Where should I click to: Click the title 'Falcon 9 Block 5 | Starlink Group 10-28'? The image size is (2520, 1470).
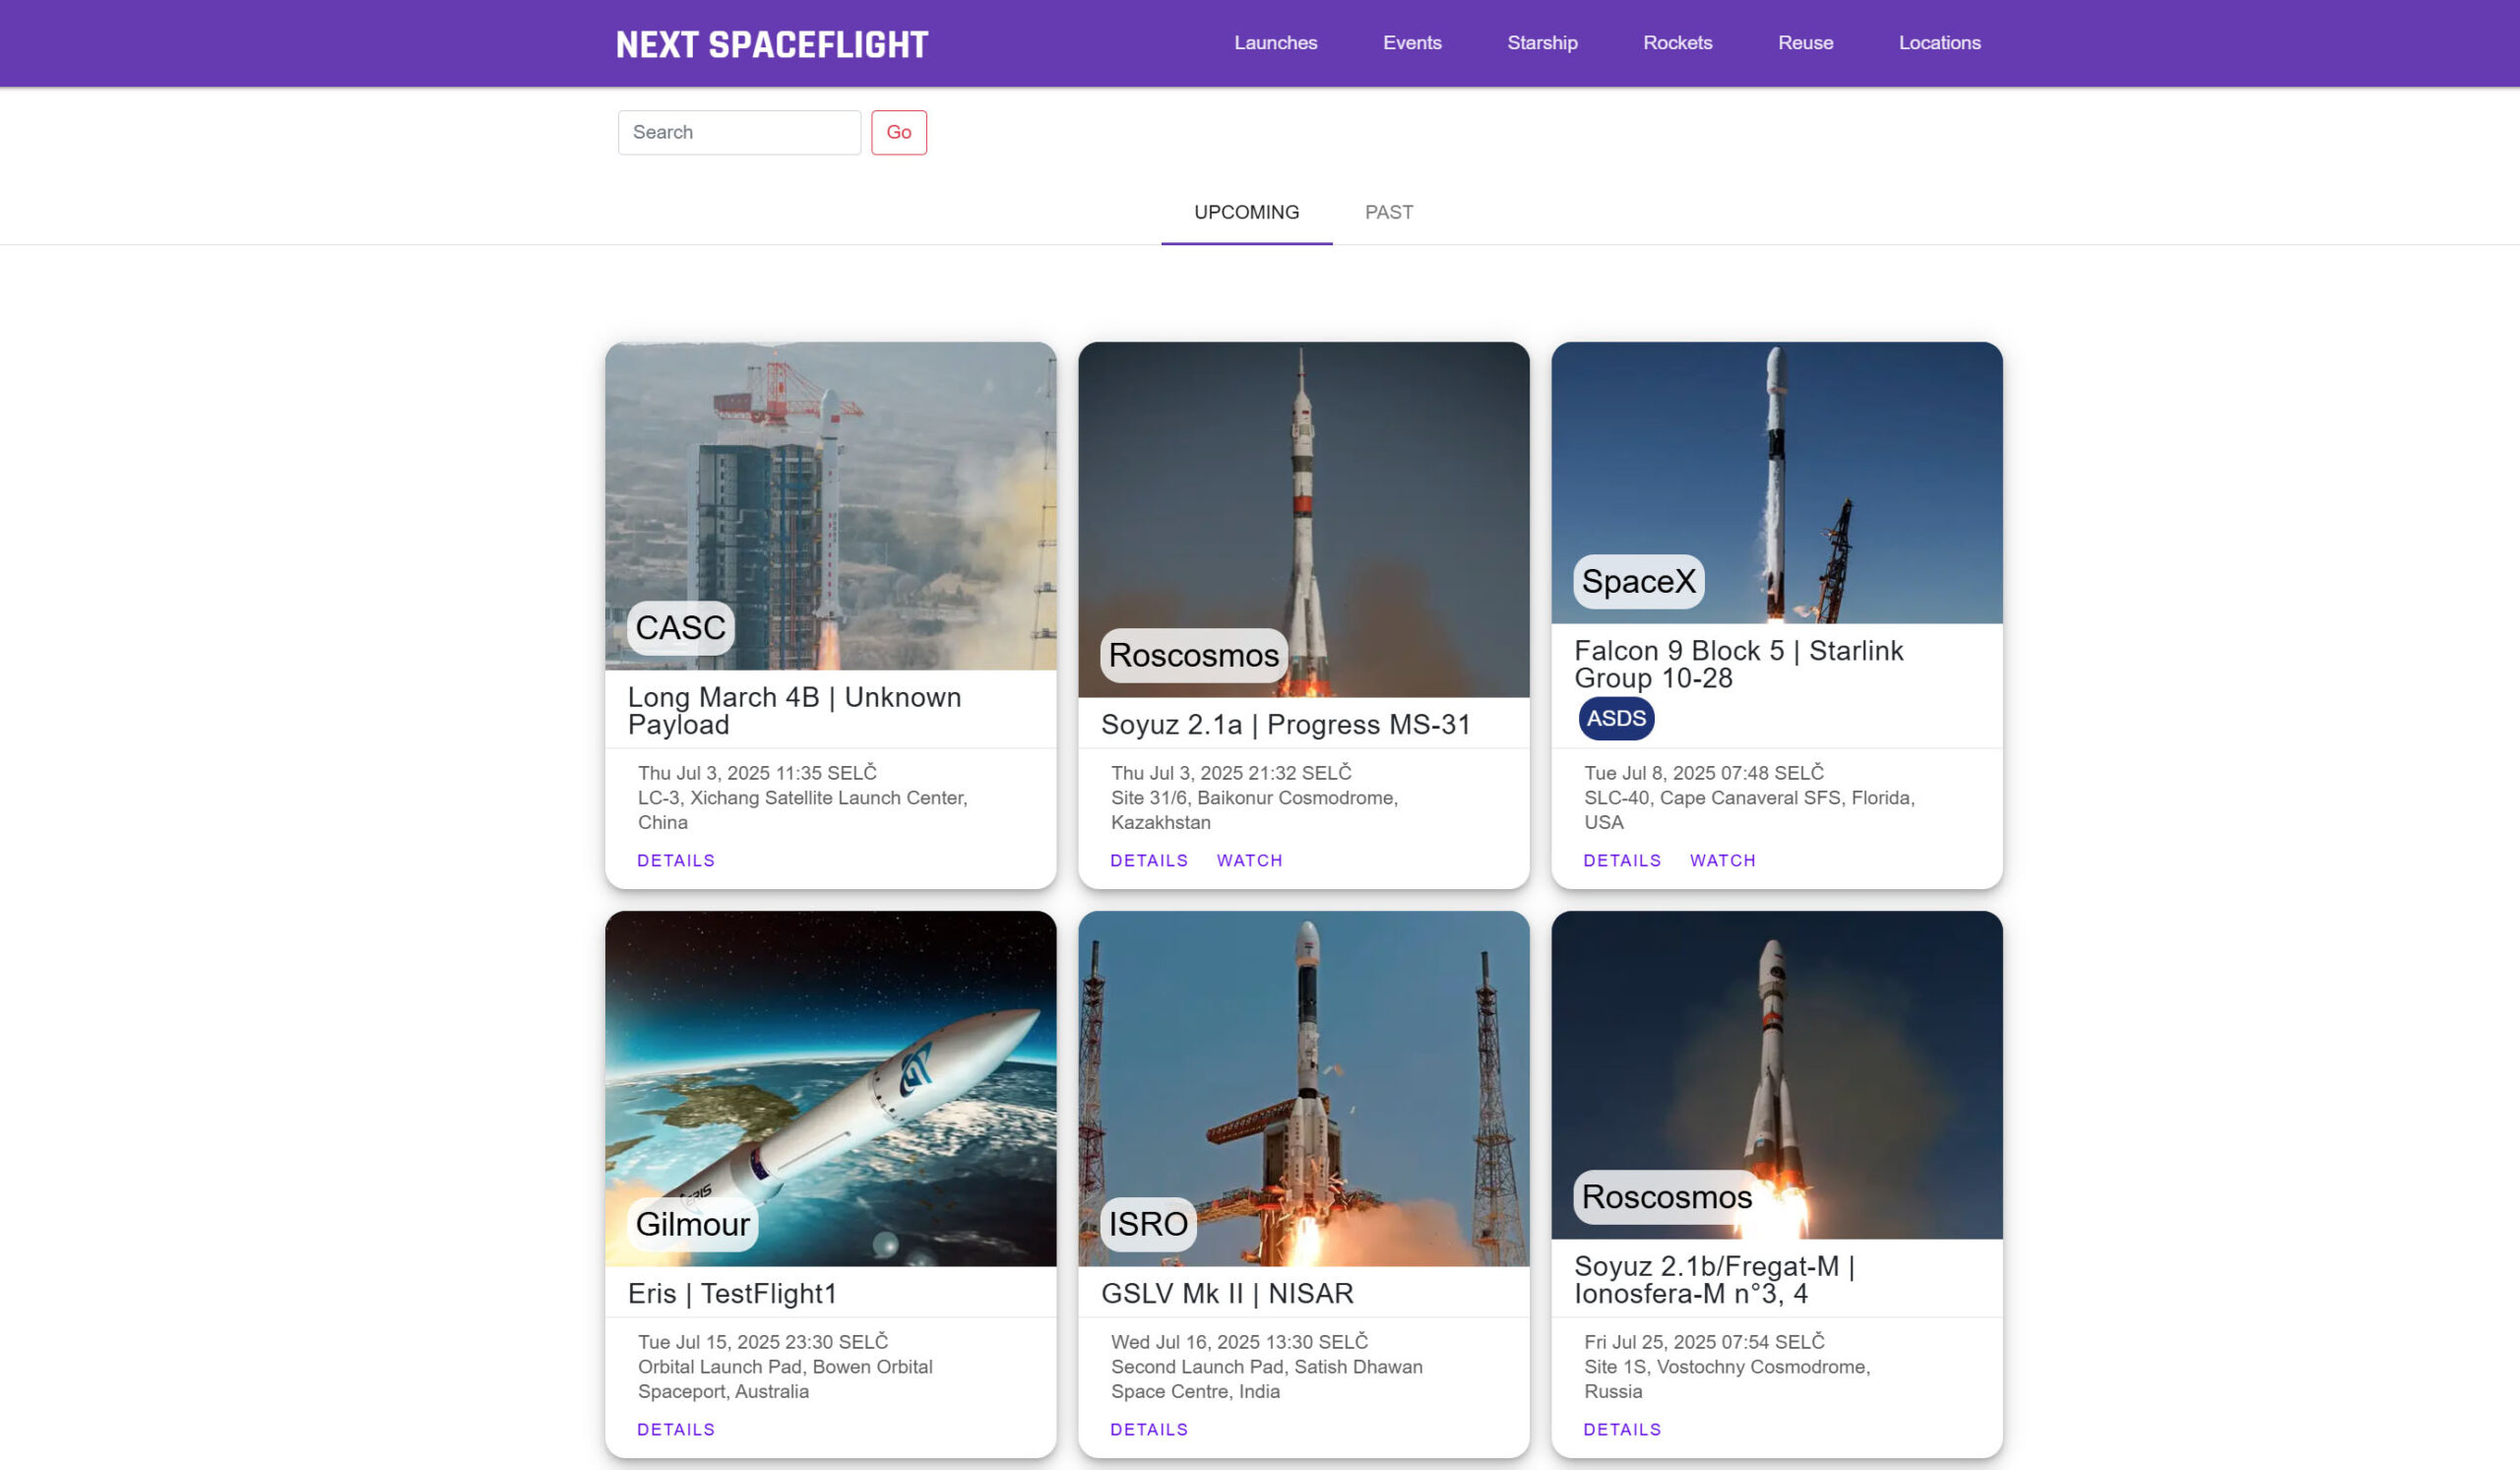[x=1738, y=664]
